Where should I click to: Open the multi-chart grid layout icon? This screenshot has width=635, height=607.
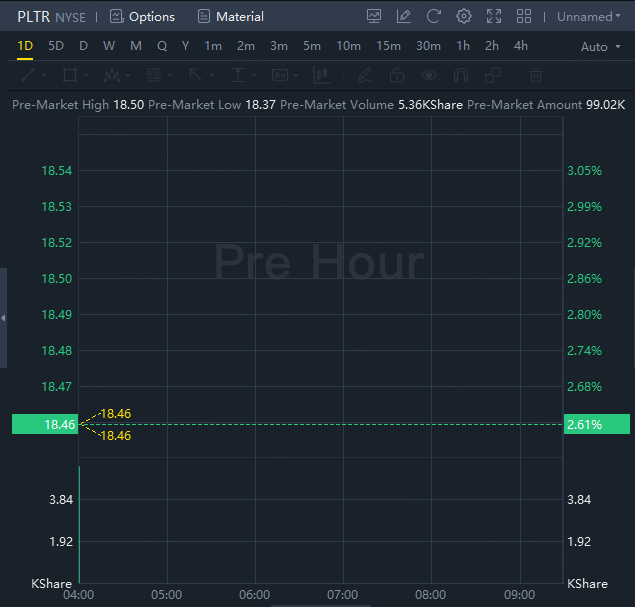(523, 16)
